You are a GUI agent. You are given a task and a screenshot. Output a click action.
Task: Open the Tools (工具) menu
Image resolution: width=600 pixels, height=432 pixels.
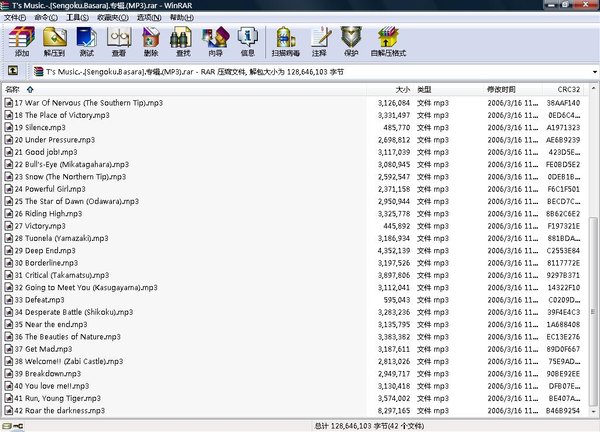tap(77, 17)
